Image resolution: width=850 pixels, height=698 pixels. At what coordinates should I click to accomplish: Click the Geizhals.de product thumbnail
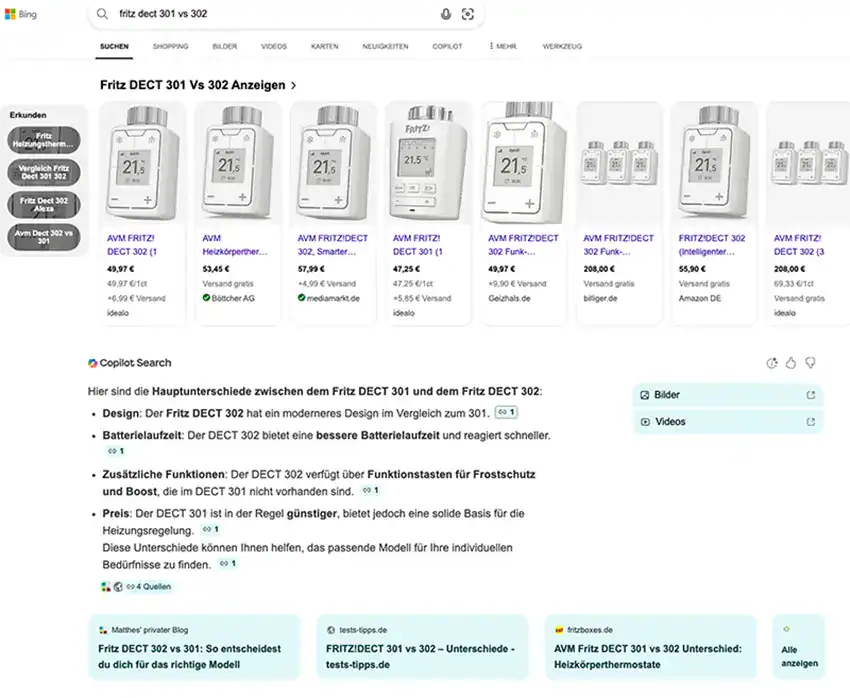point(524,163)
